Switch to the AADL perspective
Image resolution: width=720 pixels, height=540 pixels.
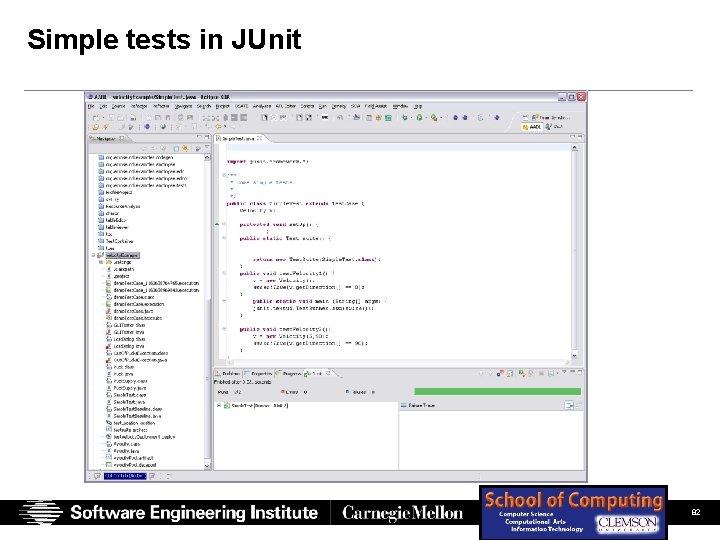532,127
